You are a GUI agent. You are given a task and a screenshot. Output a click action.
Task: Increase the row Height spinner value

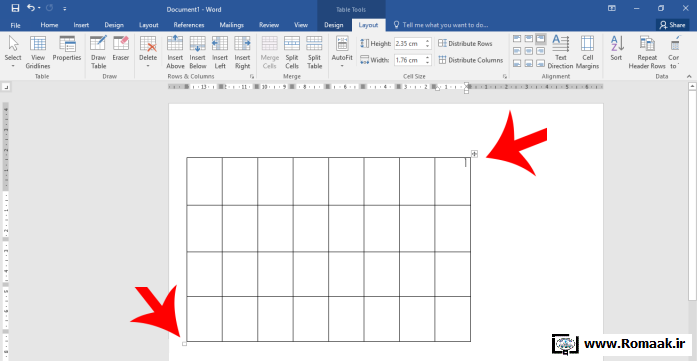[x=428, y=41]
